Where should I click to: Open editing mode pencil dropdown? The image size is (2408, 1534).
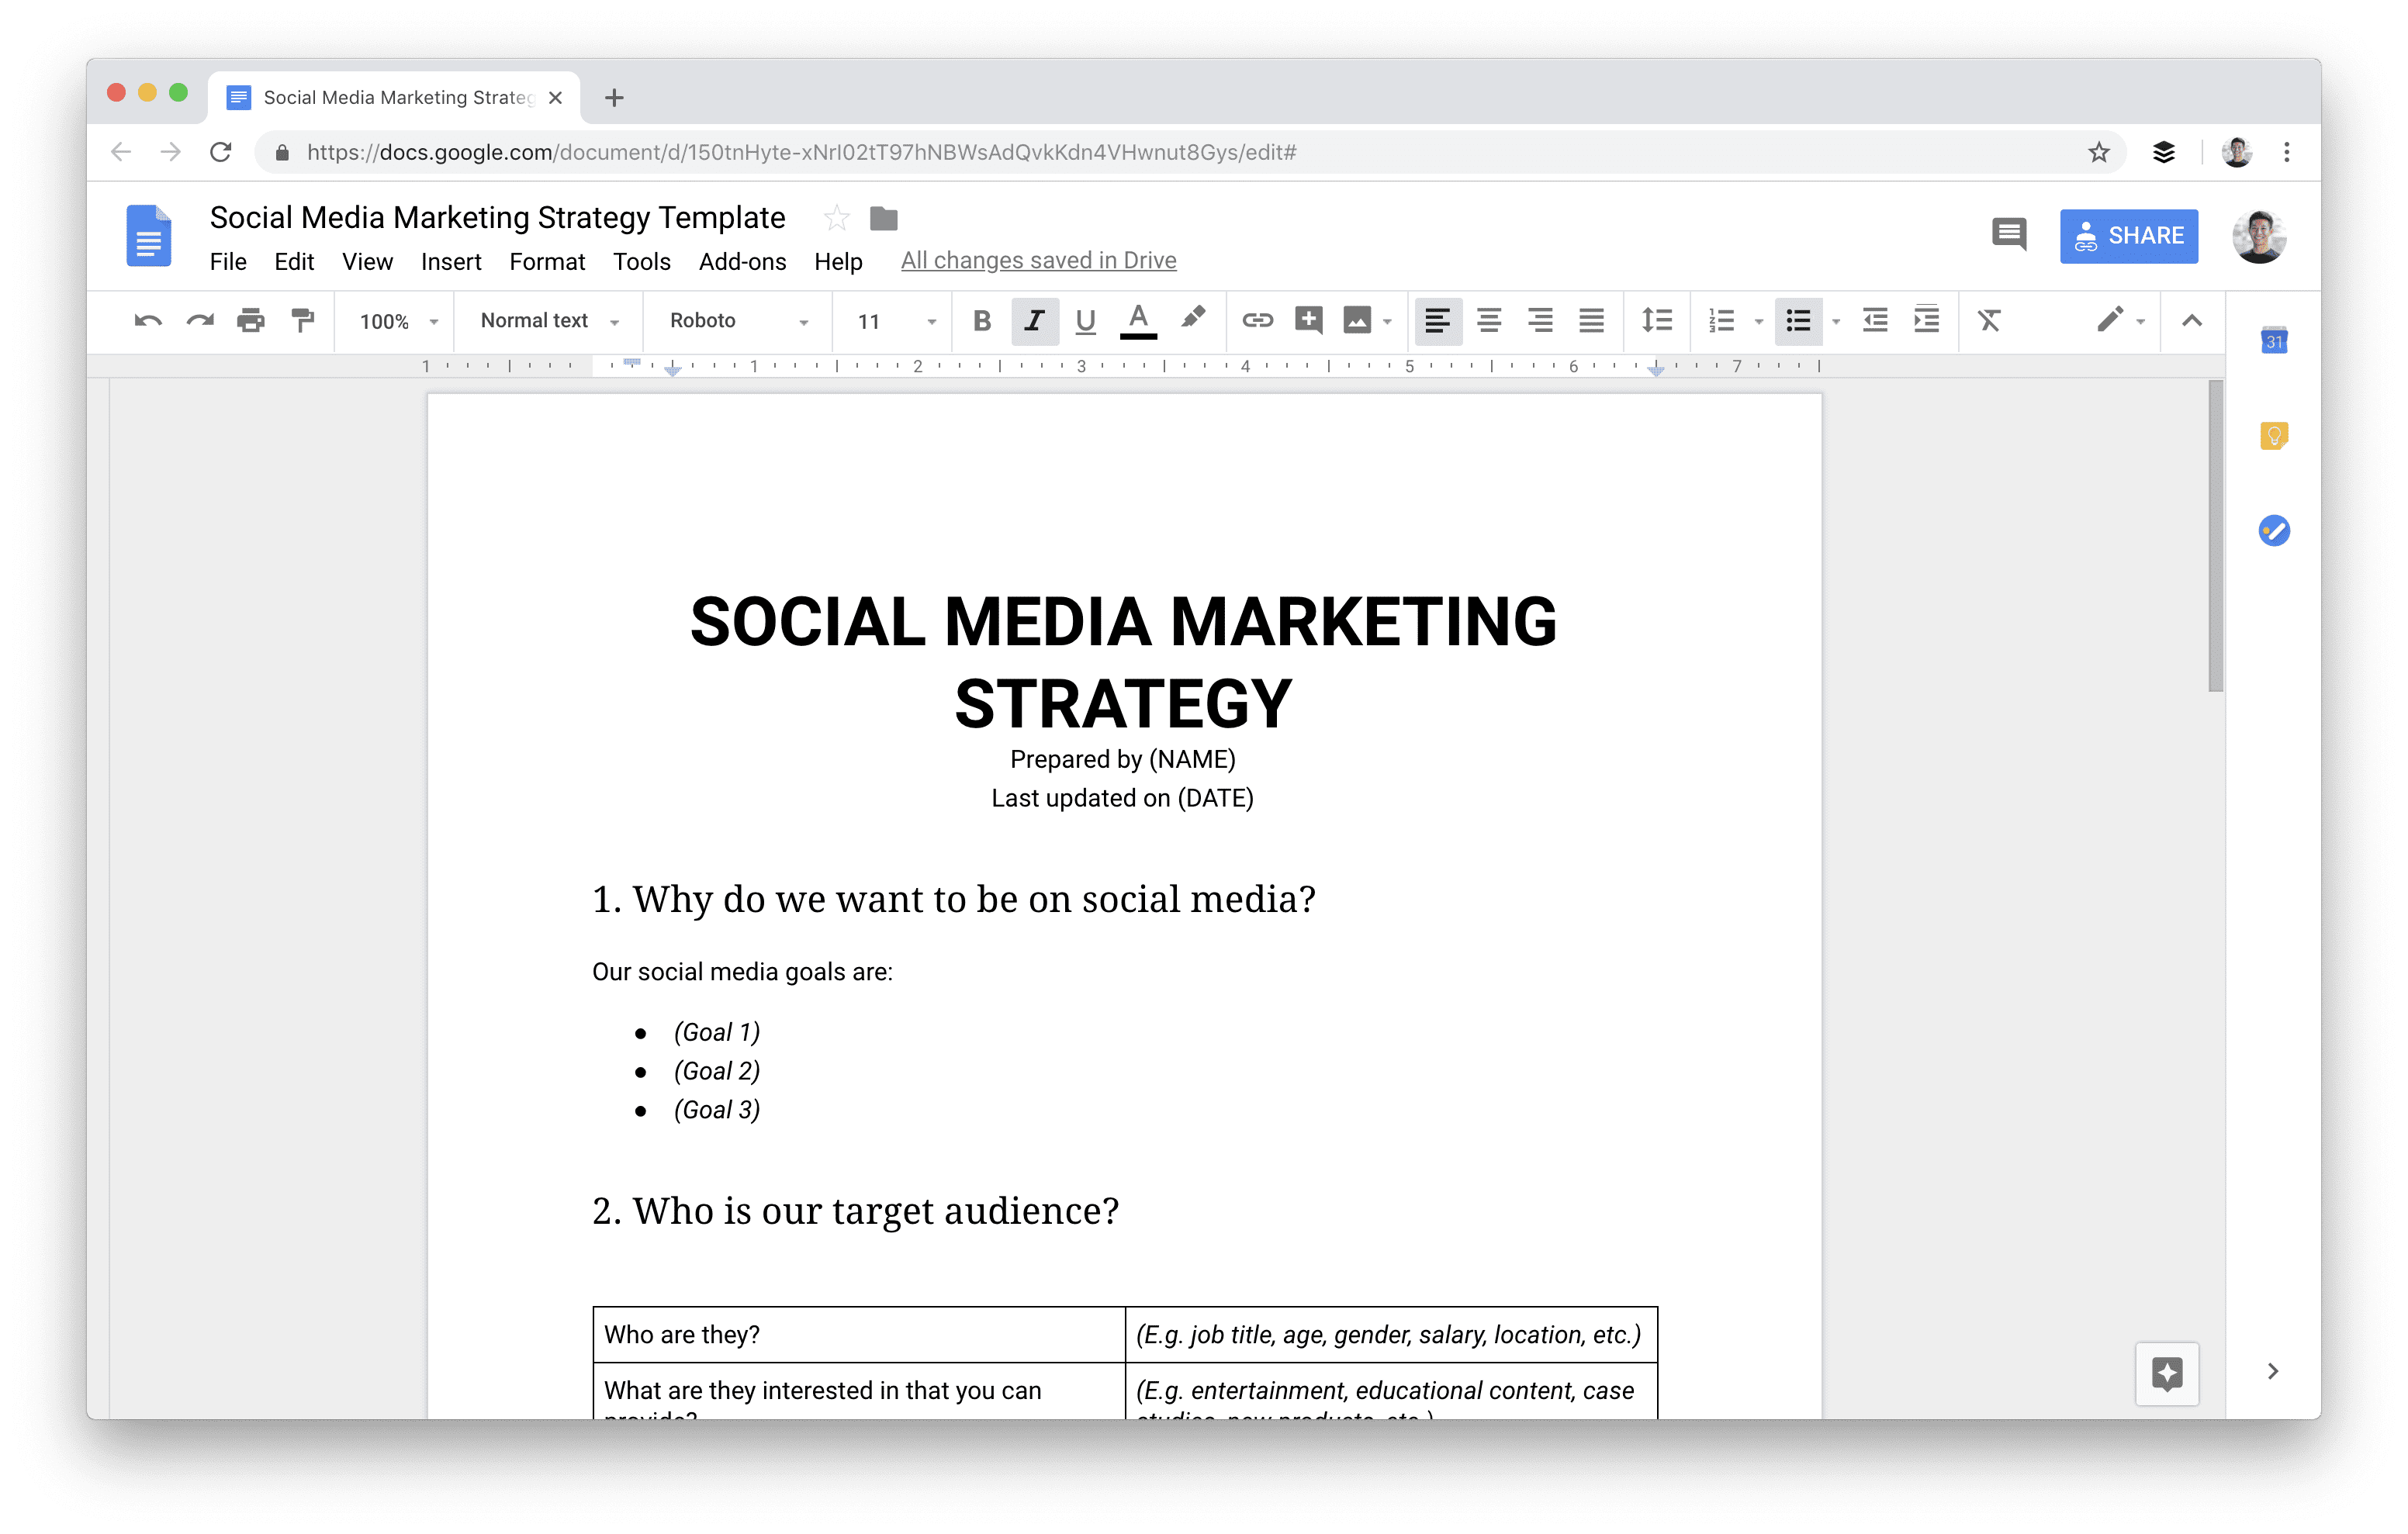point(2120,321)
